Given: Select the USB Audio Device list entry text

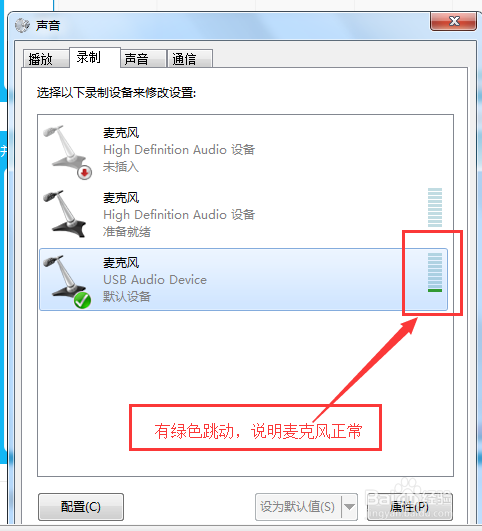Looking at the screenshot, I should 155,280.
